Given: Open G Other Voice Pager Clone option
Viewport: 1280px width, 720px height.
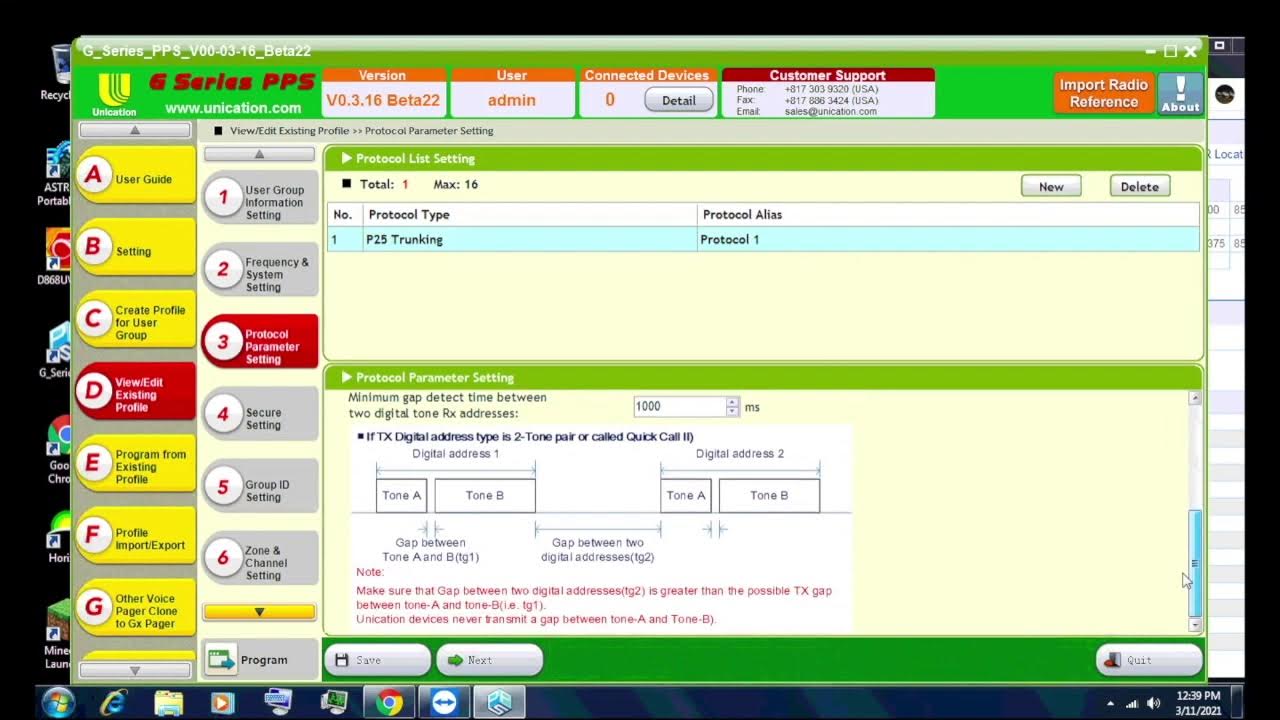Looking at the screenshot, I should pyautogui.click(x=136, y=609).
